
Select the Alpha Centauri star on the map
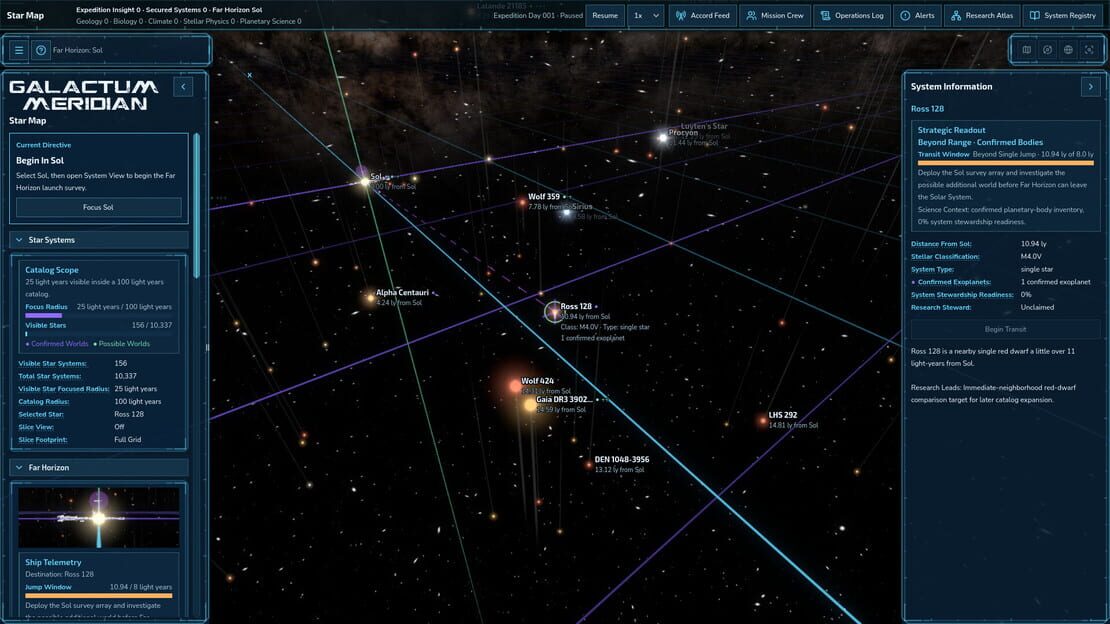[370, 298]
